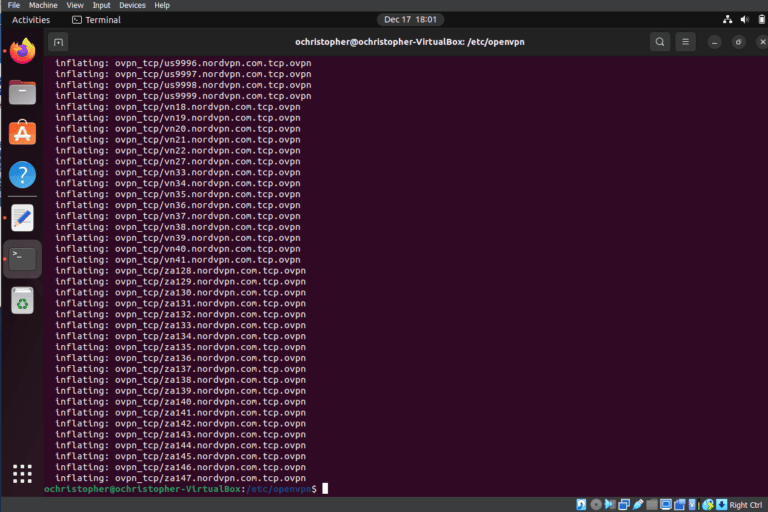Click the line us9999.nordvpn.com.tcp.ovpn
This screenshot has width=768, height=512.
tap(183, 96)
